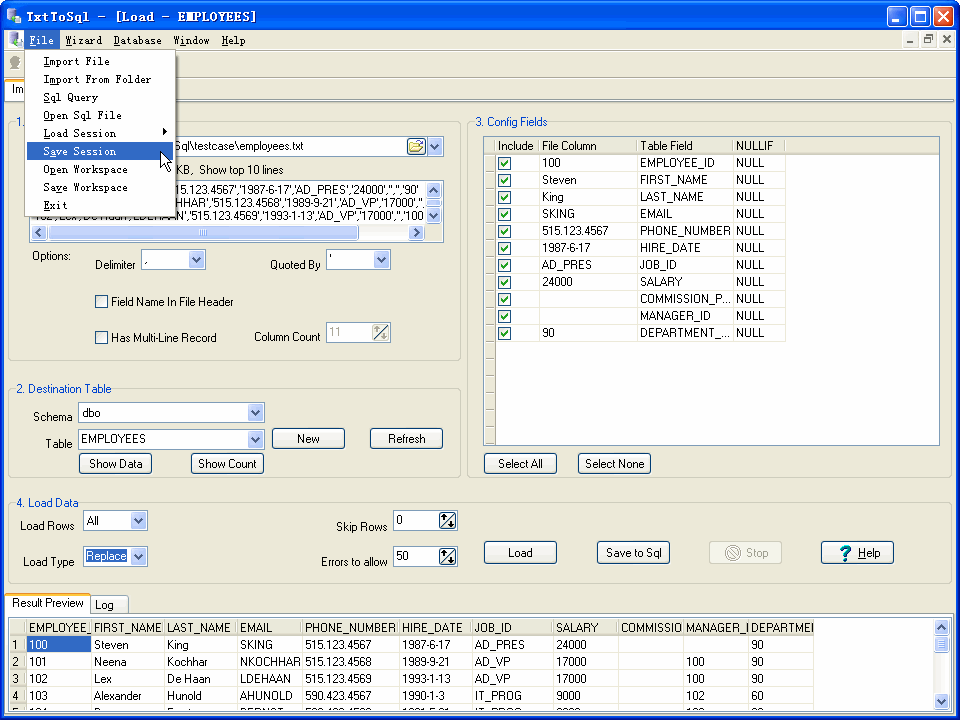Click the Help button with question mark
The image size is (960, 720).
click(x=857, y=553)
